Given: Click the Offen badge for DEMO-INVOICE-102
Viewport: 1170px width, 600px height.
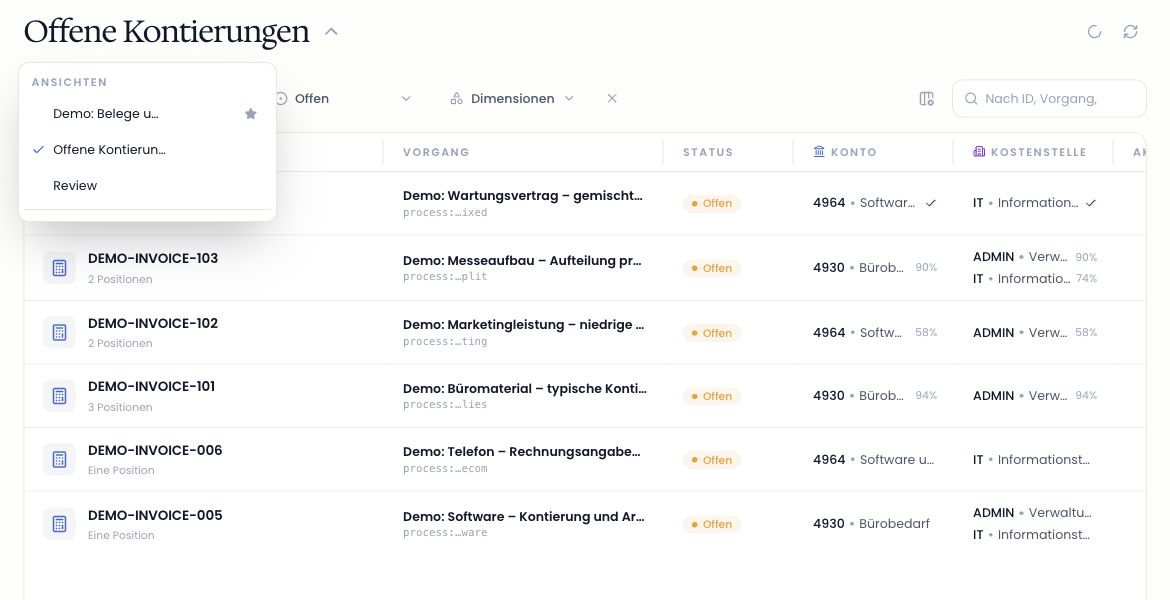Looking at the screenshot, I should (711, 333).
